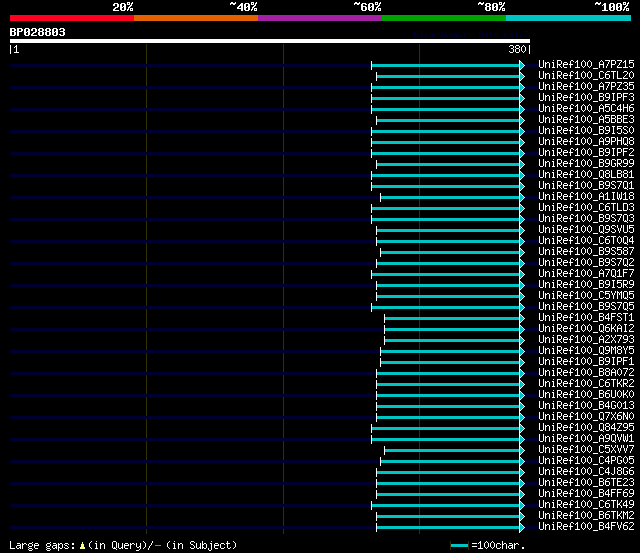Image resolution: width=640 pixels, height=553 pixels.
Task: Click the UniRef100_B6TE23 label
Action: click(x=586, y=483)
